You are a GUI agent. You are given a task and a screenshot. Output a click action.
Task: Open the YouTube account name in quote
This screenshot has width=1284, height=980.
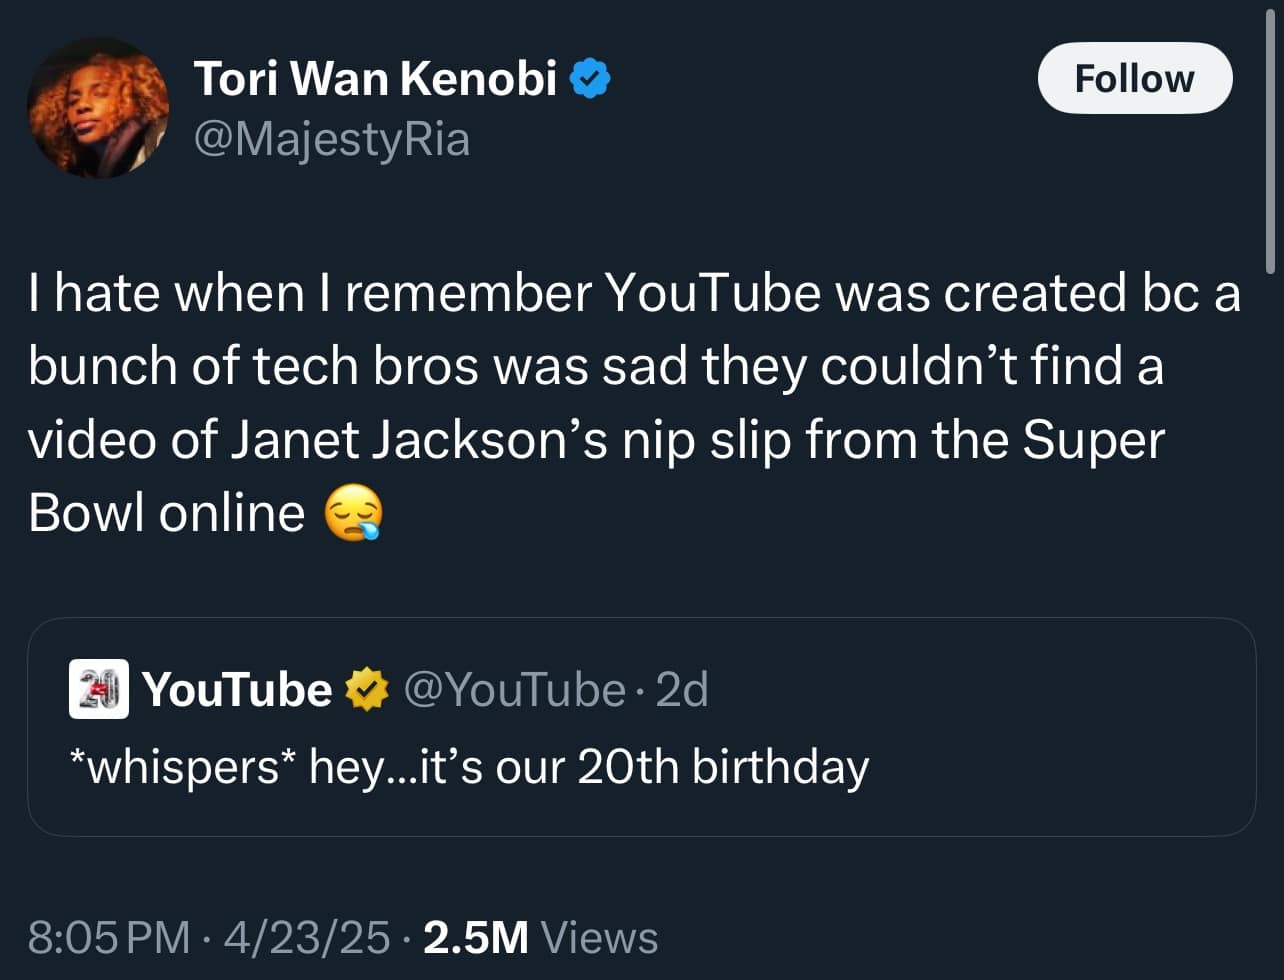click(x=237, y=689)
